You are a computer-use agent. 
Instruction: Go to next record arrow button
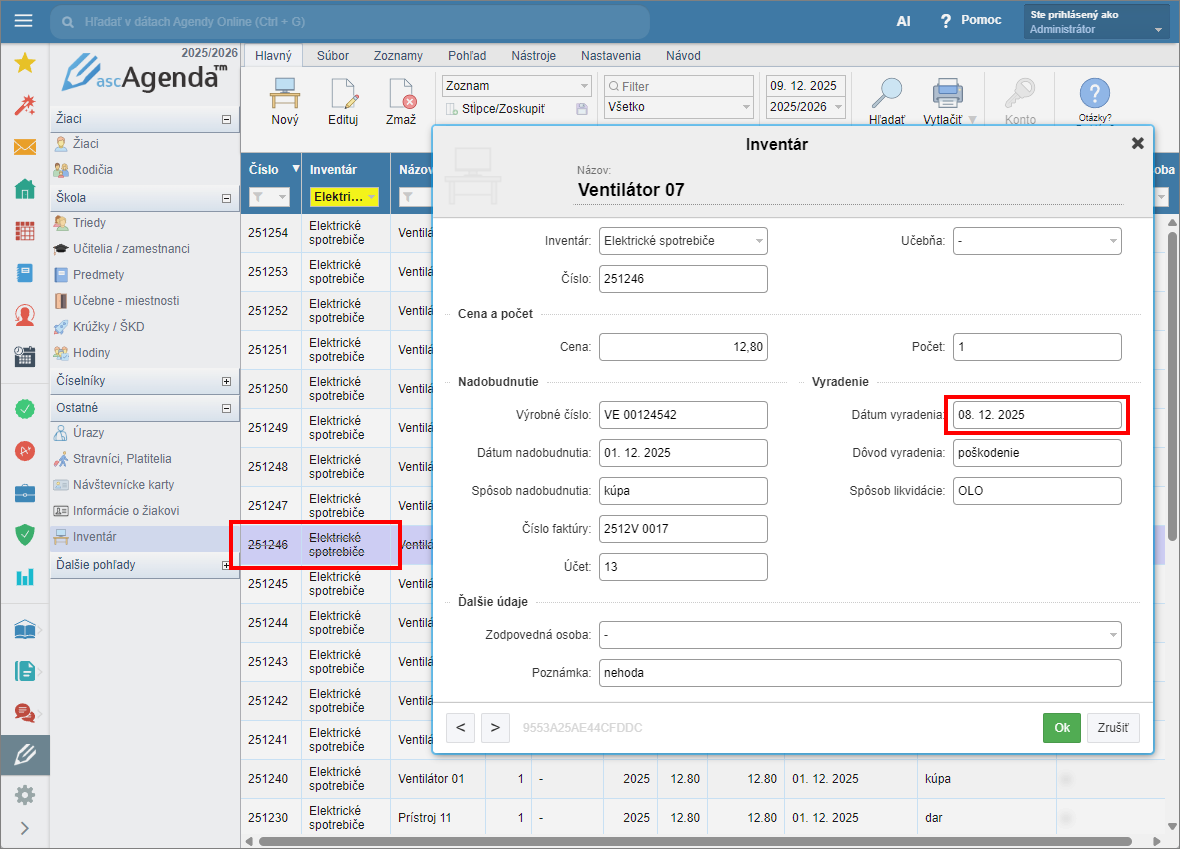point(495,728)
